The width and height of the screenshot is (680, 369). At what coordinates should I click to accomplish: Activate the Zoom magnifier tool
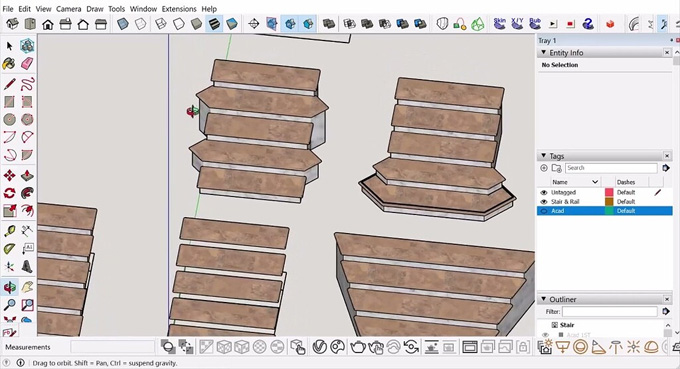click(10, 305)
